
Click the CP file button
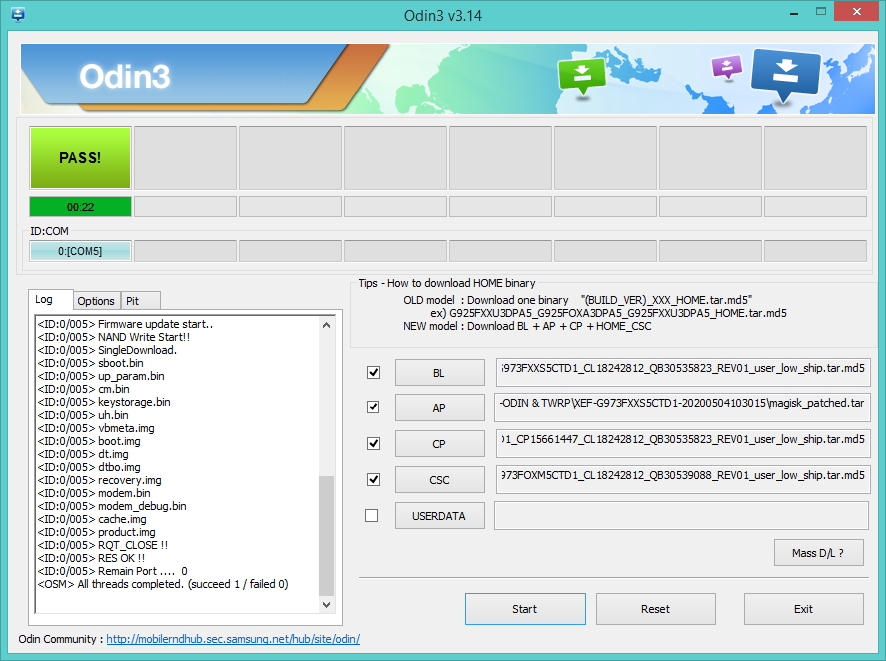pyautogui.click(x=439, y=444)
